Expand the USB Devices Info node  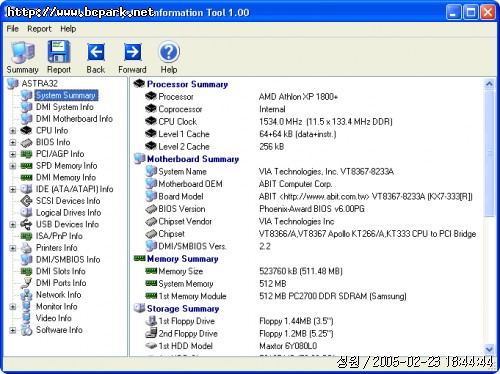(x=13, y=224)
